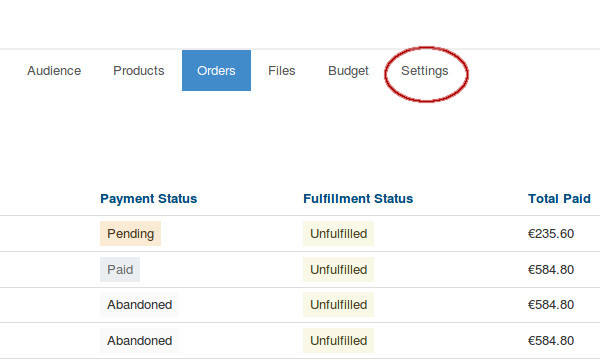Sort by Fulfillment Status column header
This screenshot has width=600, height=360.
pyautogui.click(x=358, y=199)
